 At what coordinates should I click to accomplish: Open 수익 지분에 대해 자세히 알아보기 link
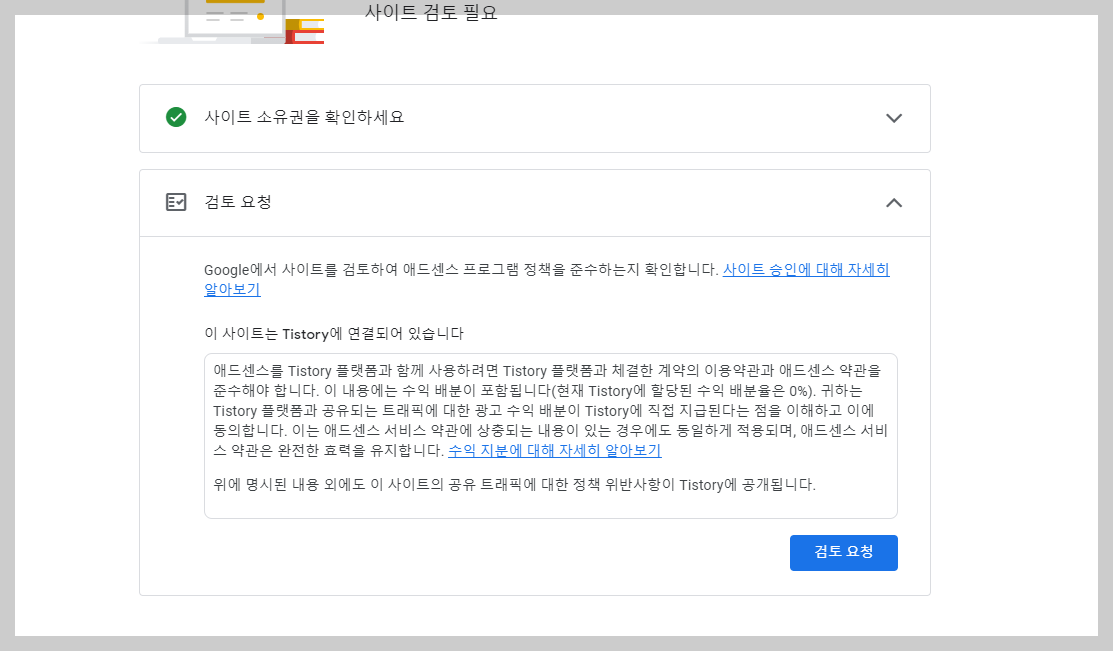554,451
